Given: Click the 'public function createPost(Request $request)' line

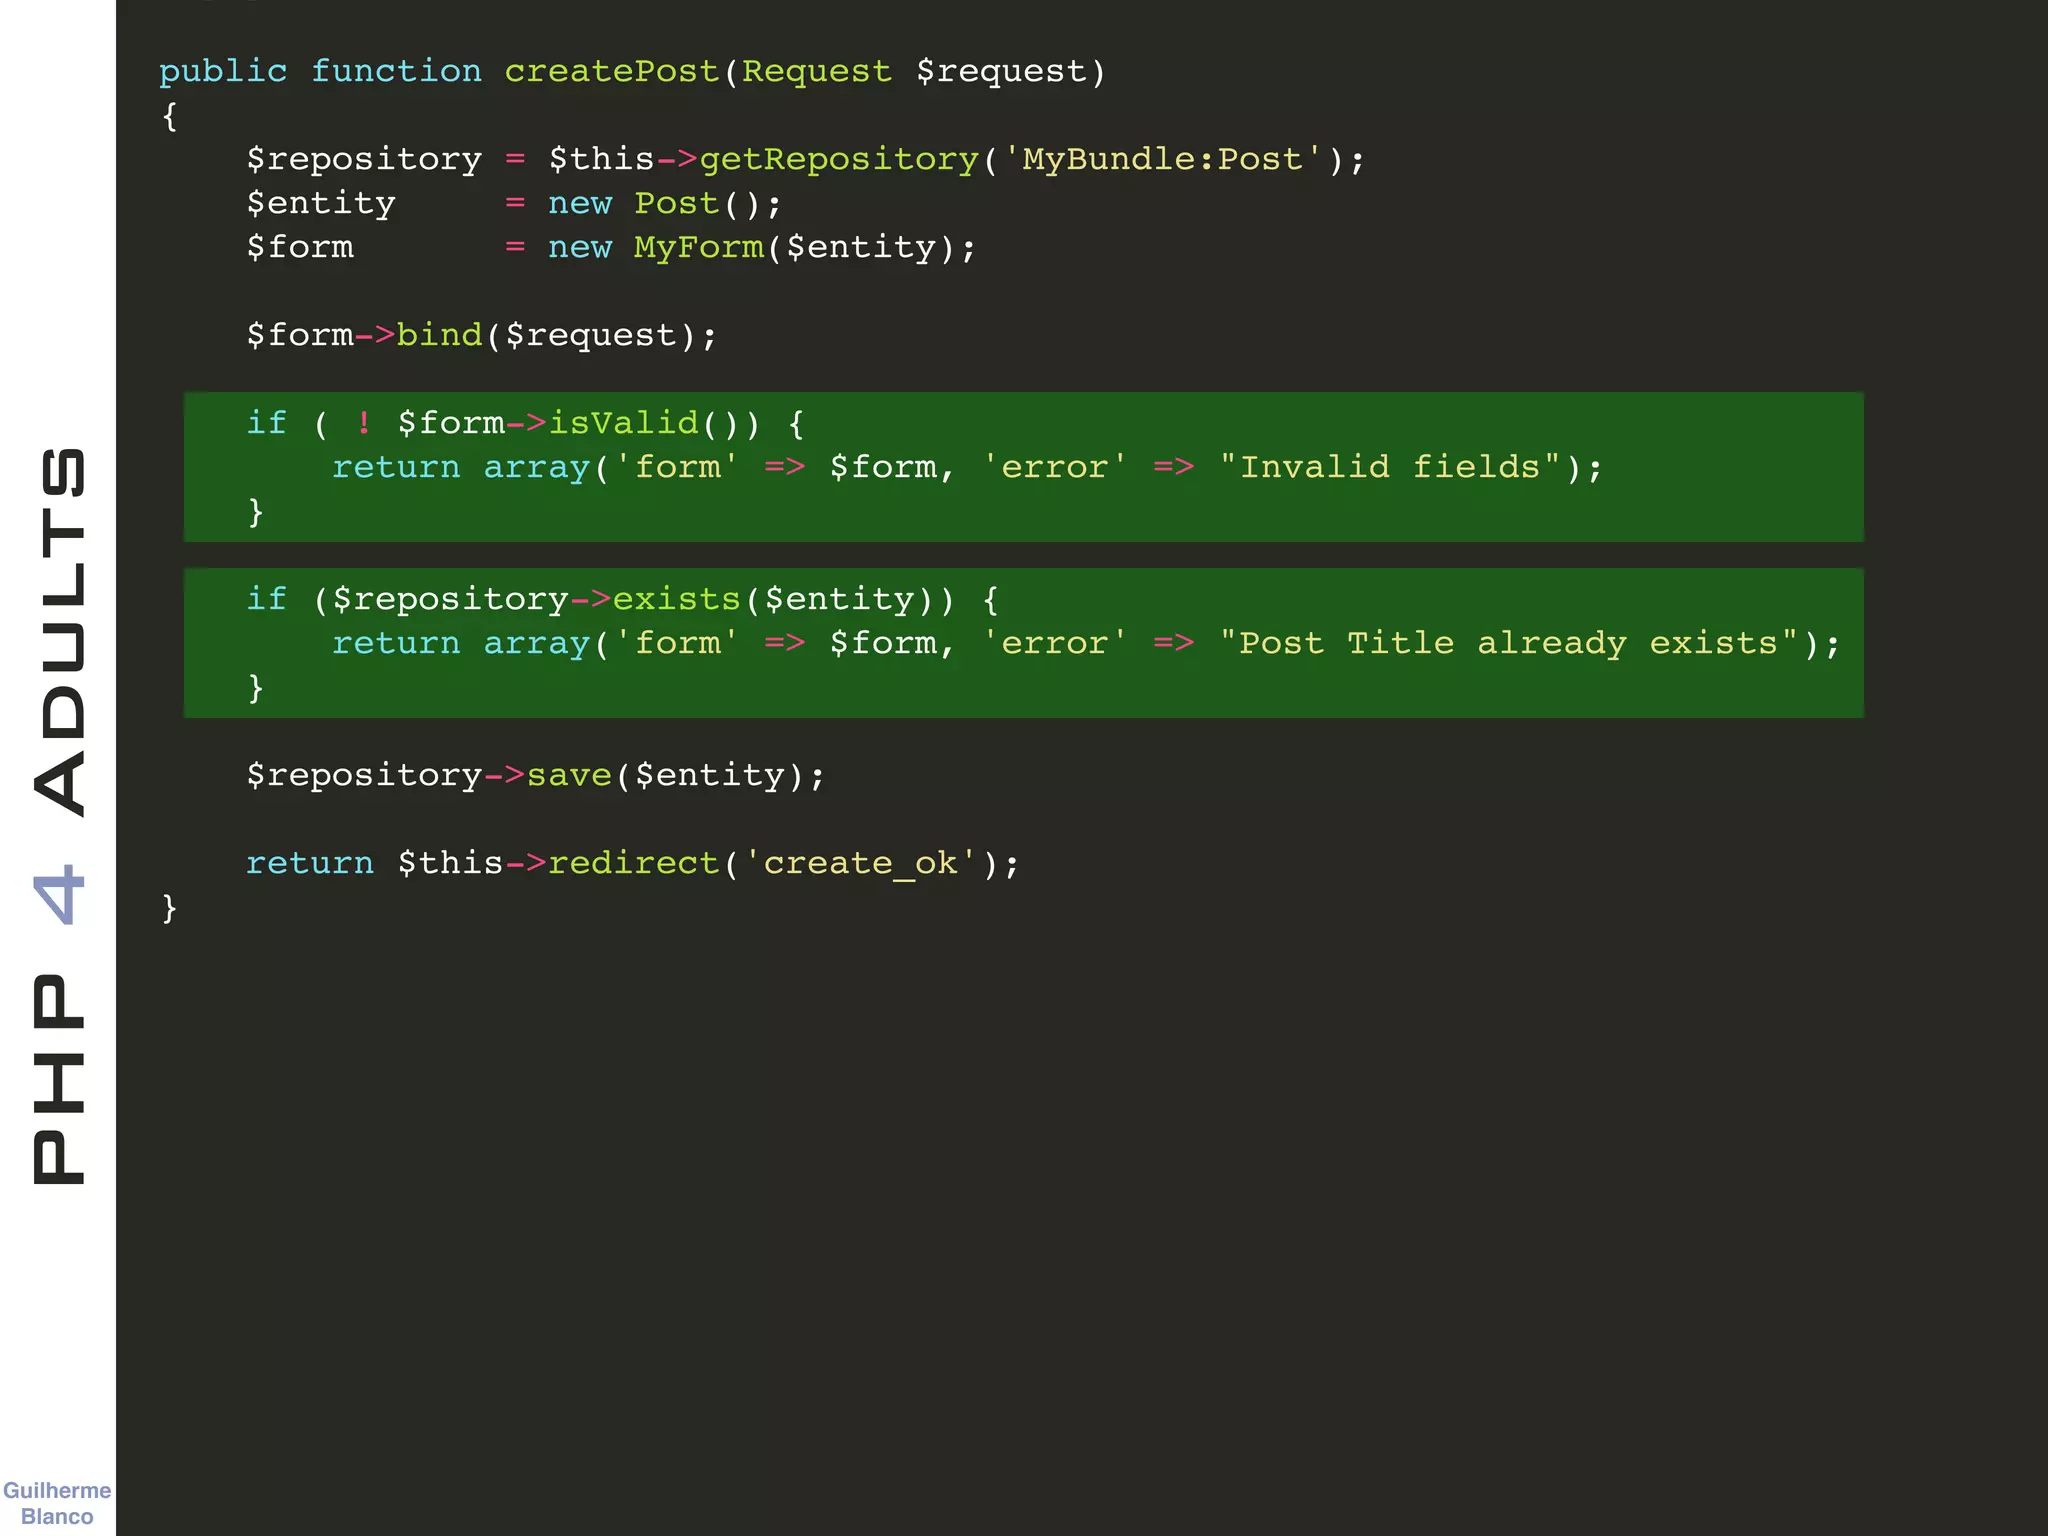Looking at the screenshot, I should point(632,72).
